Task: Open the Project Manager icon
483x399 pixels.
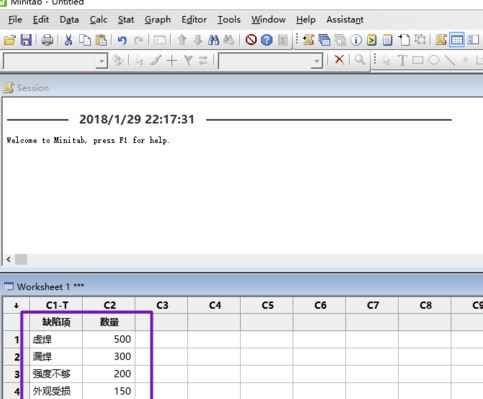Action: pos(473,40)
